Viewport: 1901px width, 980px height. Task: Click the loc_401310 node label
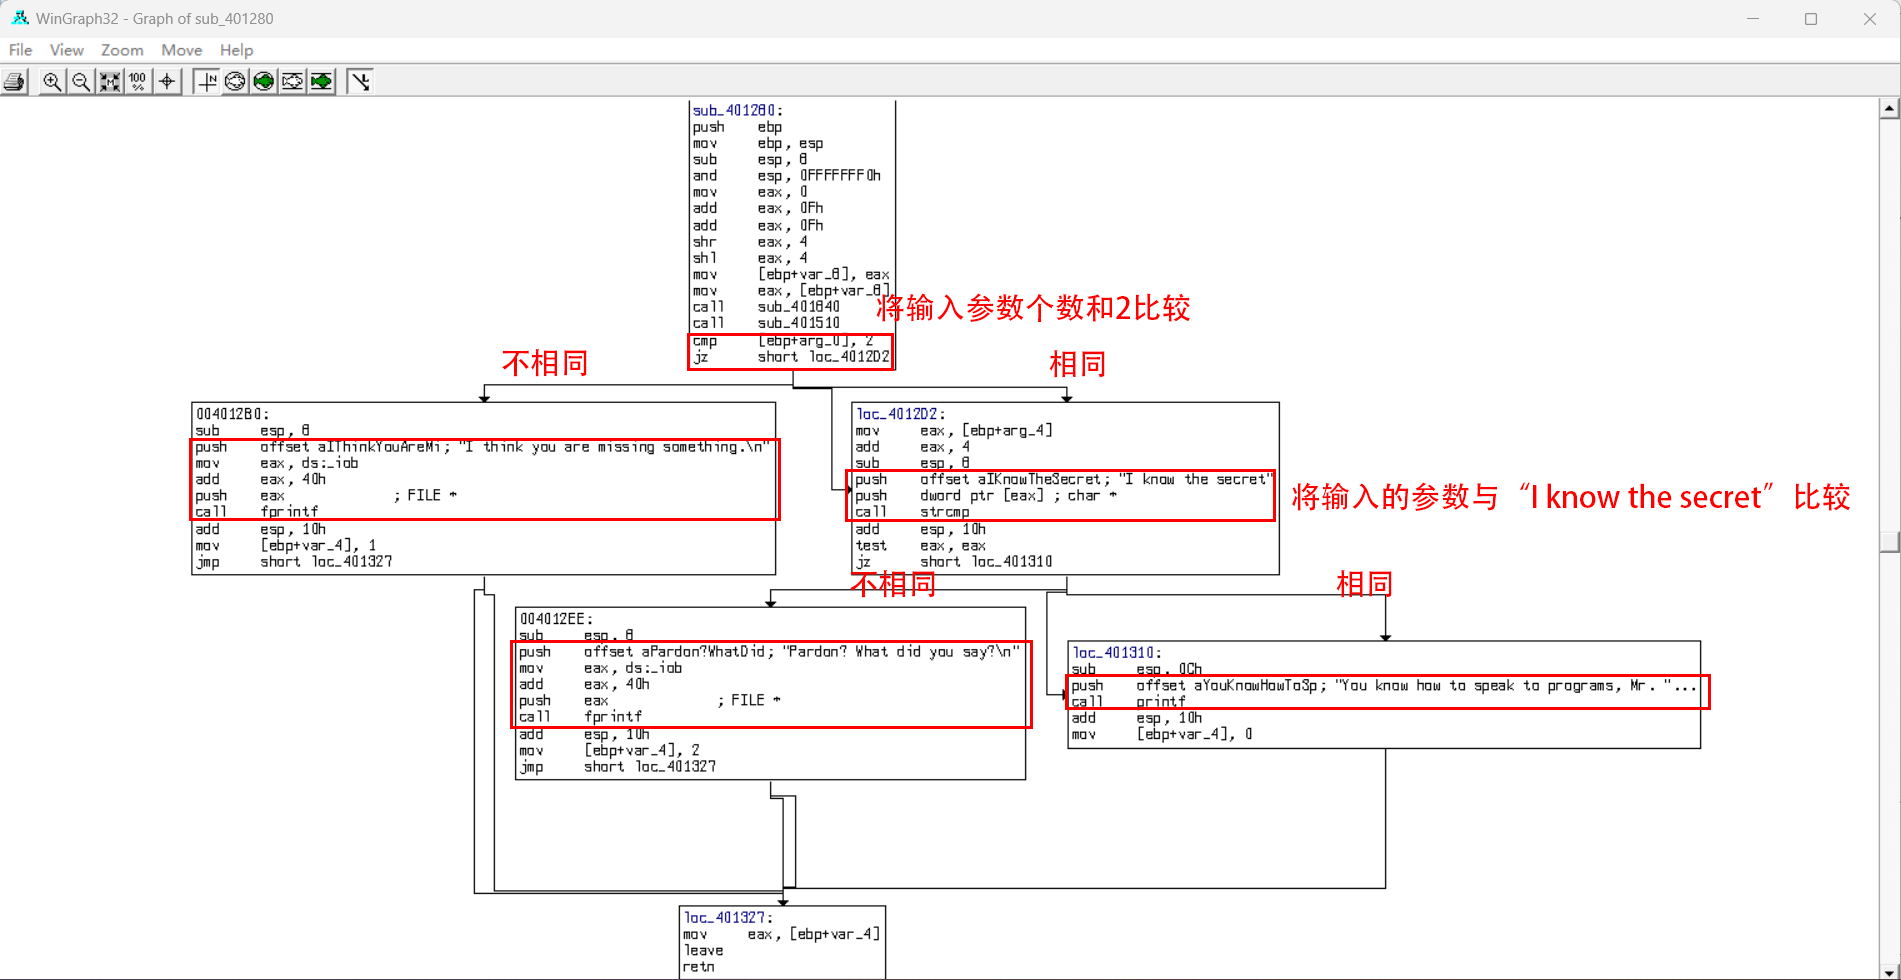(1117, 652)
